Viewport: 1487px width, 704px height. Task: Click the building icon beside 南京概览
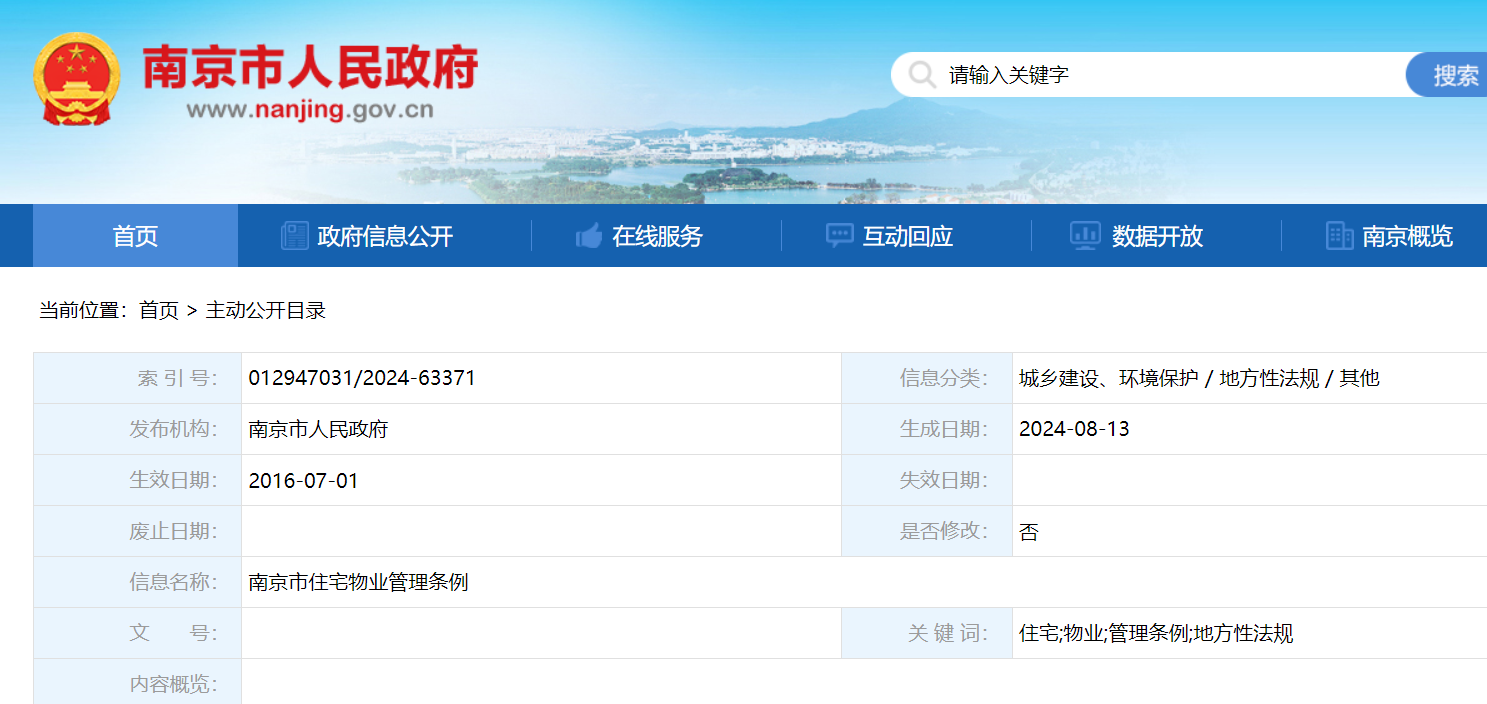click(1339, 236)
